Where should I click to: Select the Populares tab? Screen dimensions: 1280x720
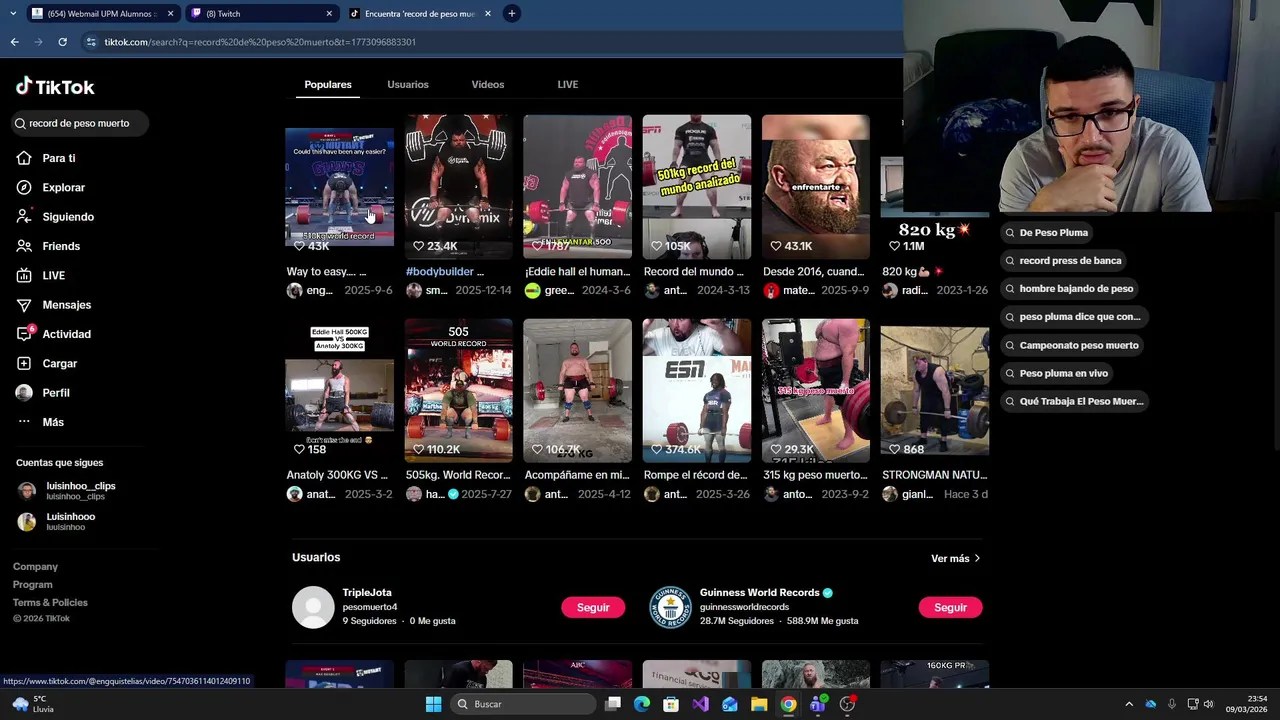pyautogui.click(x=328, y=85)
